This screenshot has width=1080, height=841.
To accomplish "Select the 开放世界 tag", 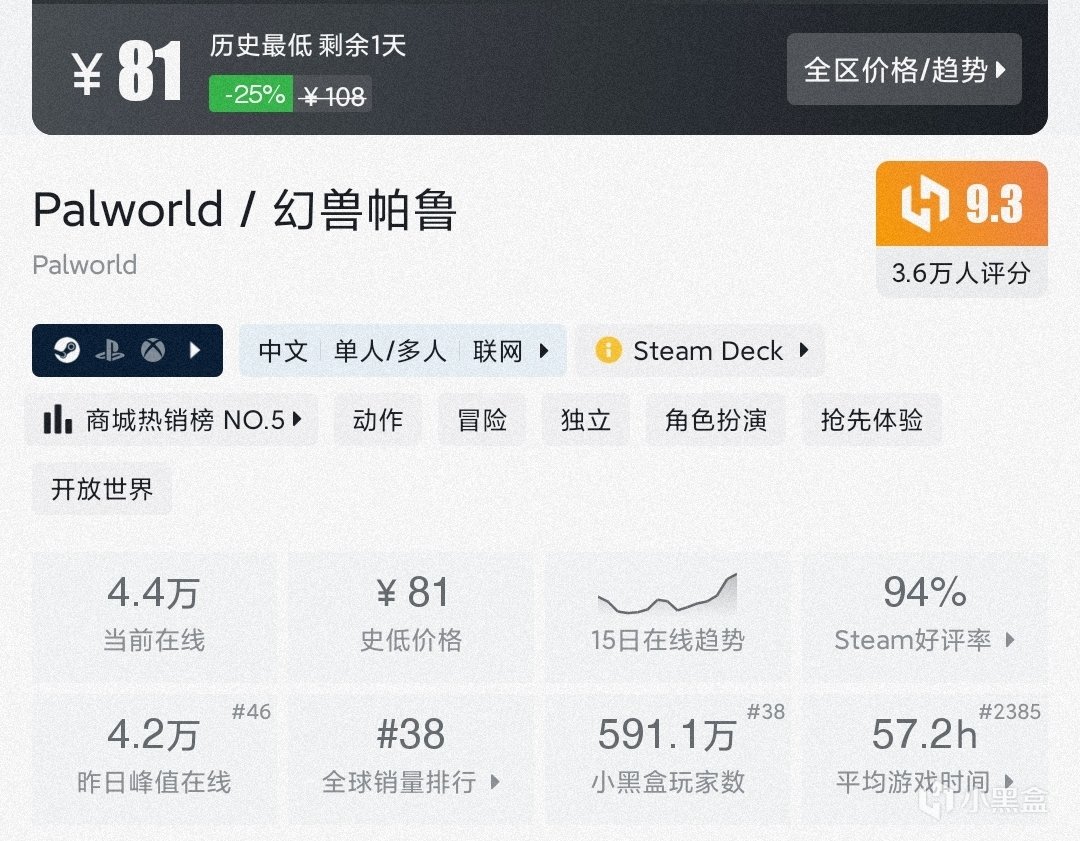I will [x=102, y=489].
